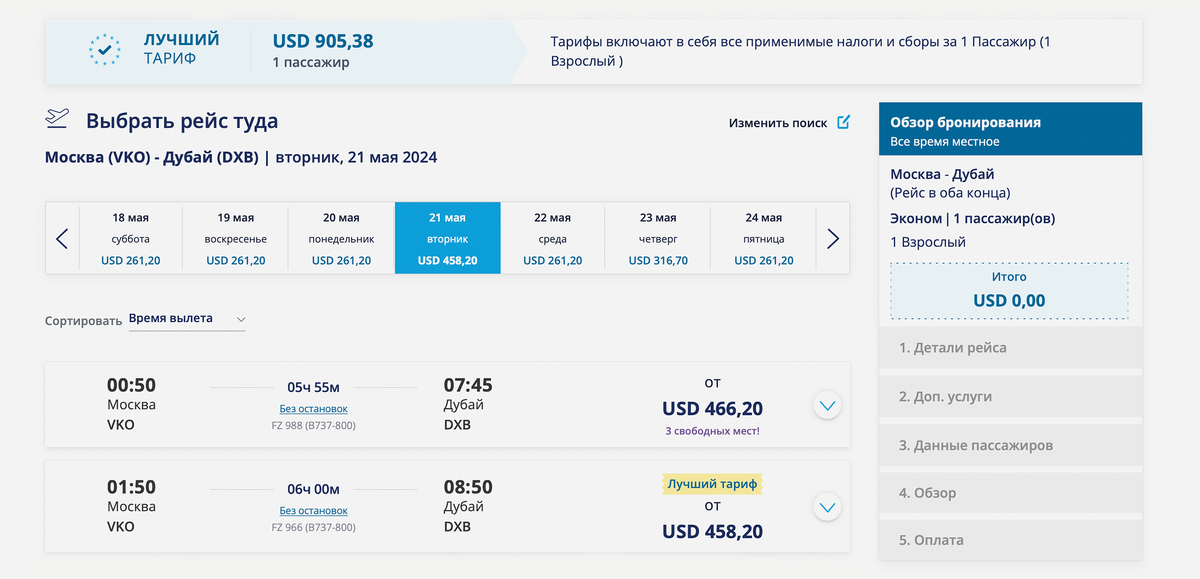
Task: Click the best fare checkmark badge icon
Action: pos(104,49)
